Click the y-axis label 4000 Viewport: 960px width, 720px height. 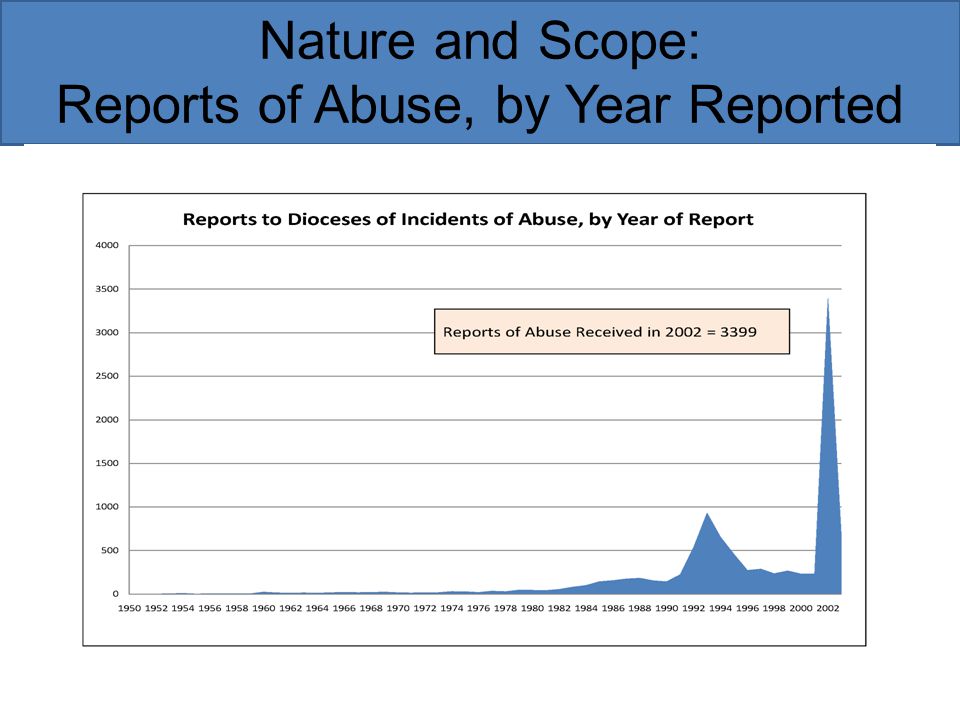pyautogui.click(x=107, y=245)
